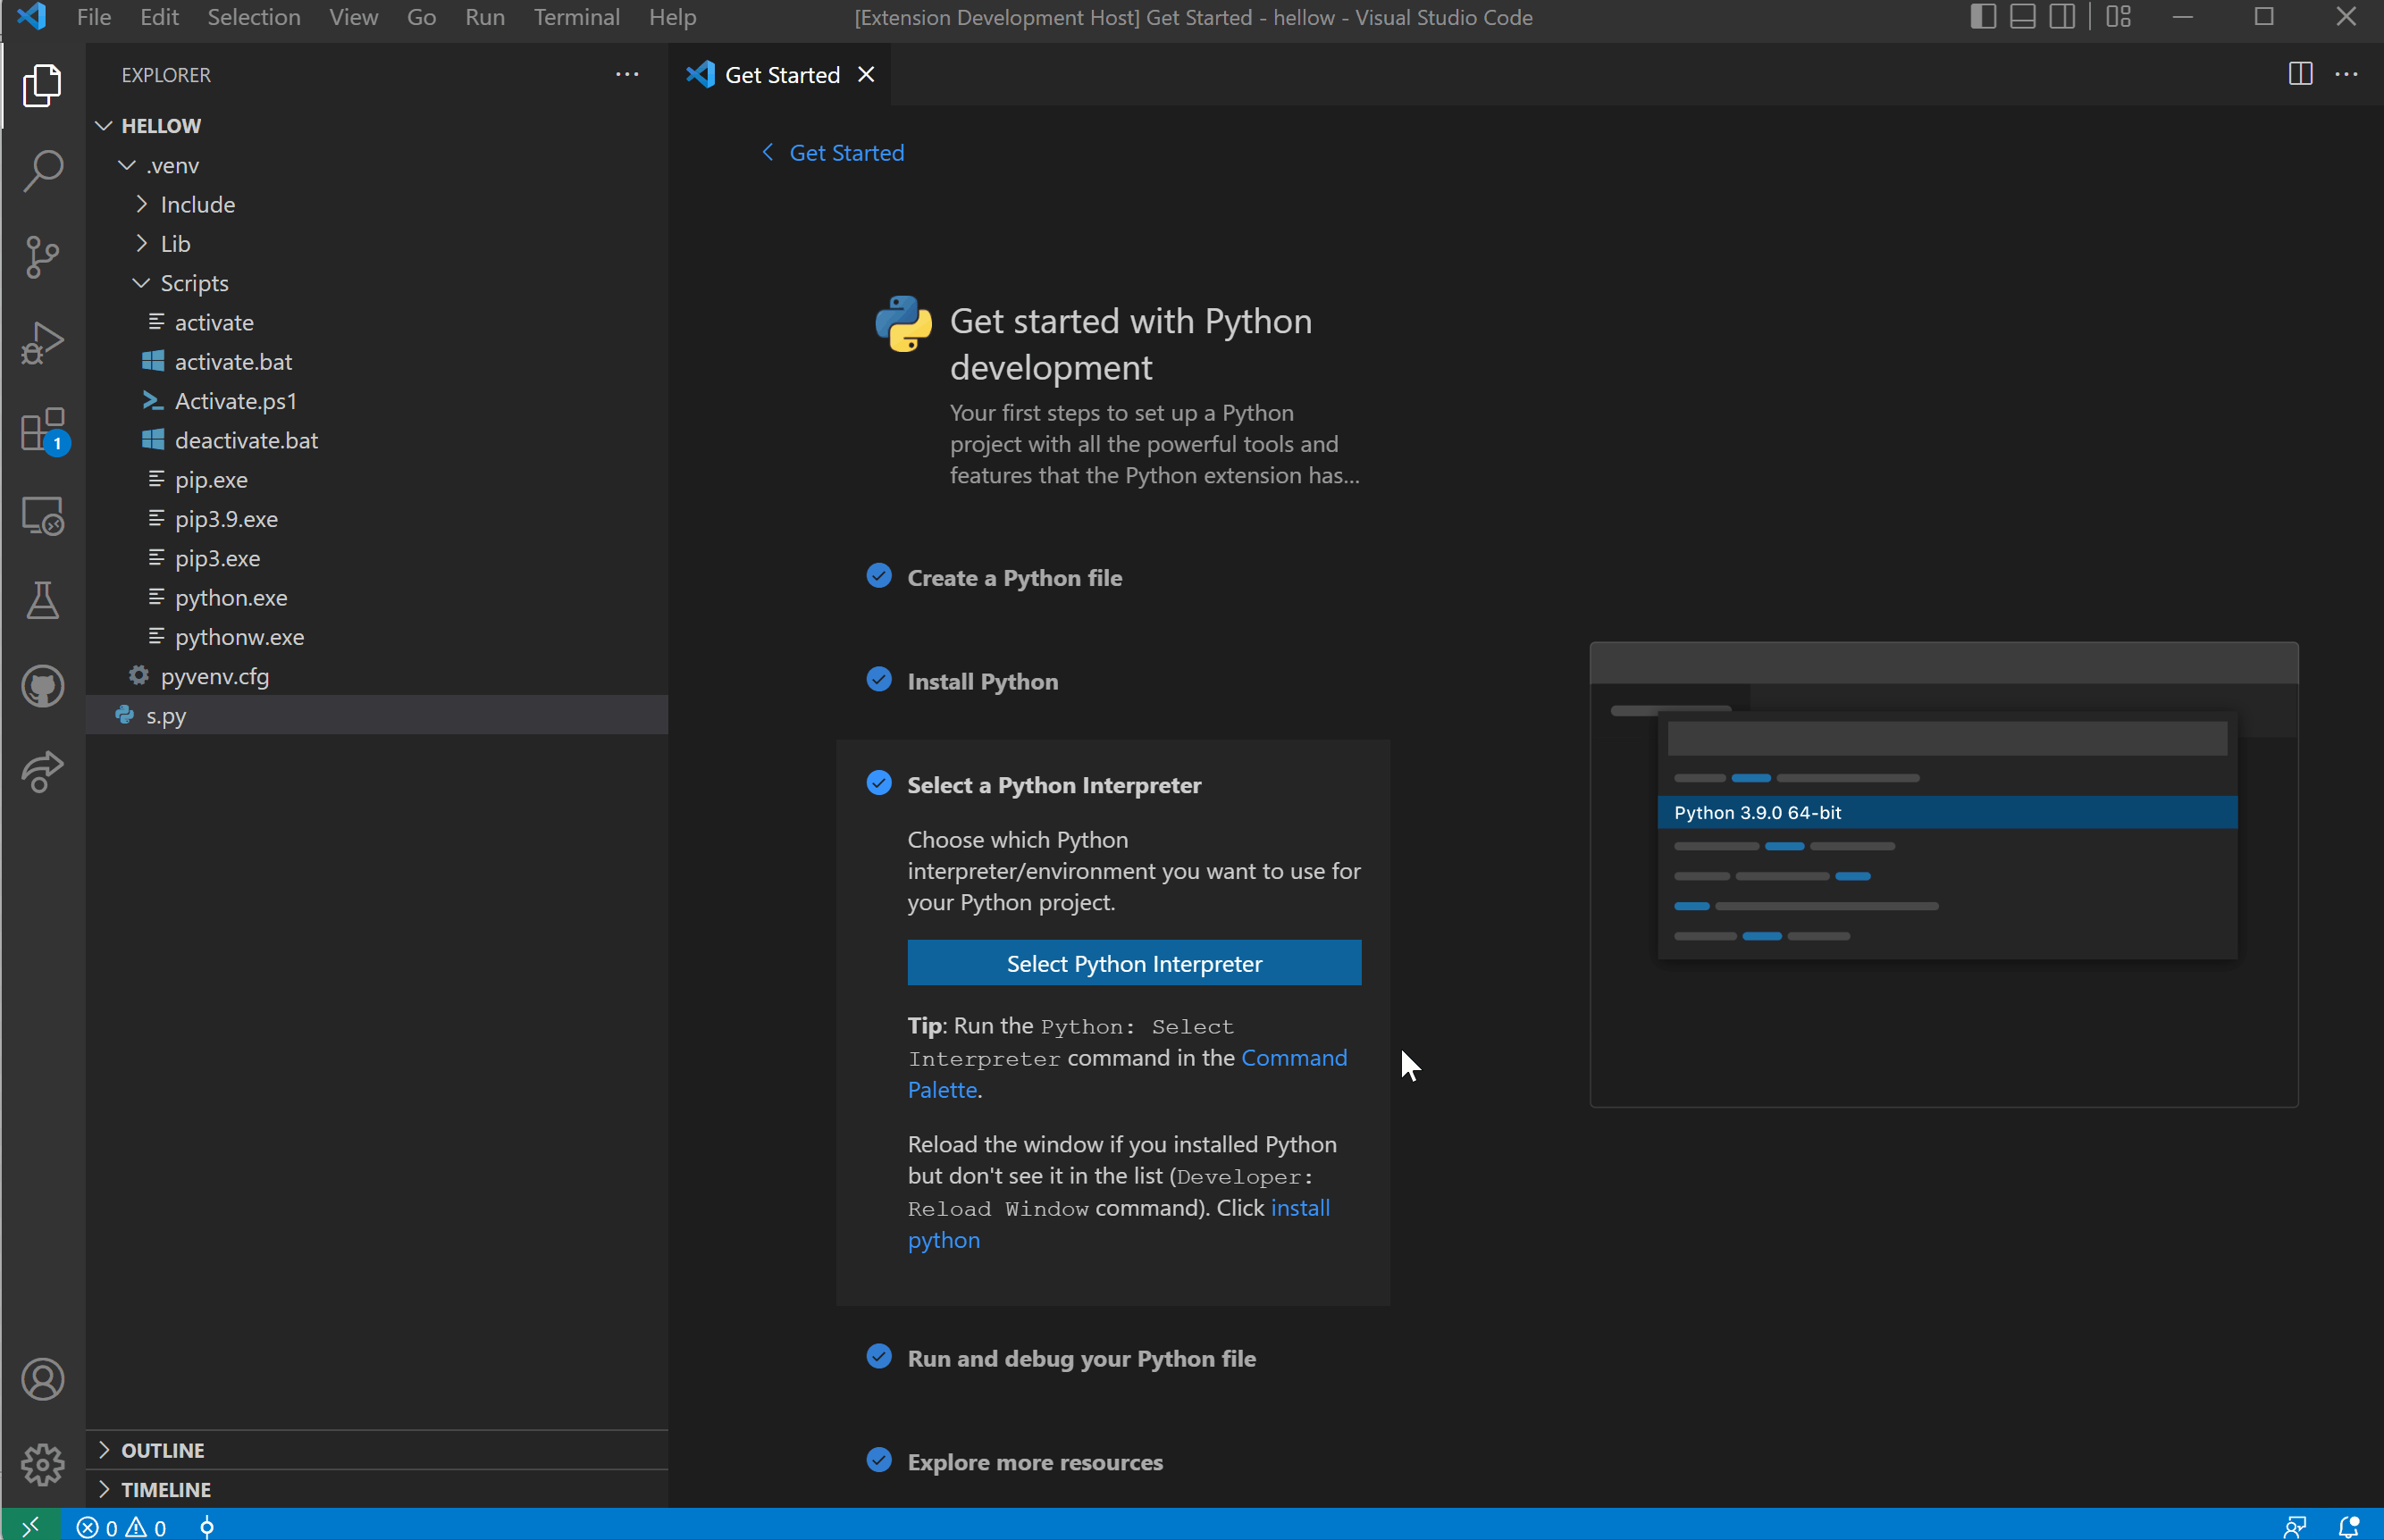2384x1540 pixels.
Task: Open the Manage settings gear
Action: pos(42,1464)
